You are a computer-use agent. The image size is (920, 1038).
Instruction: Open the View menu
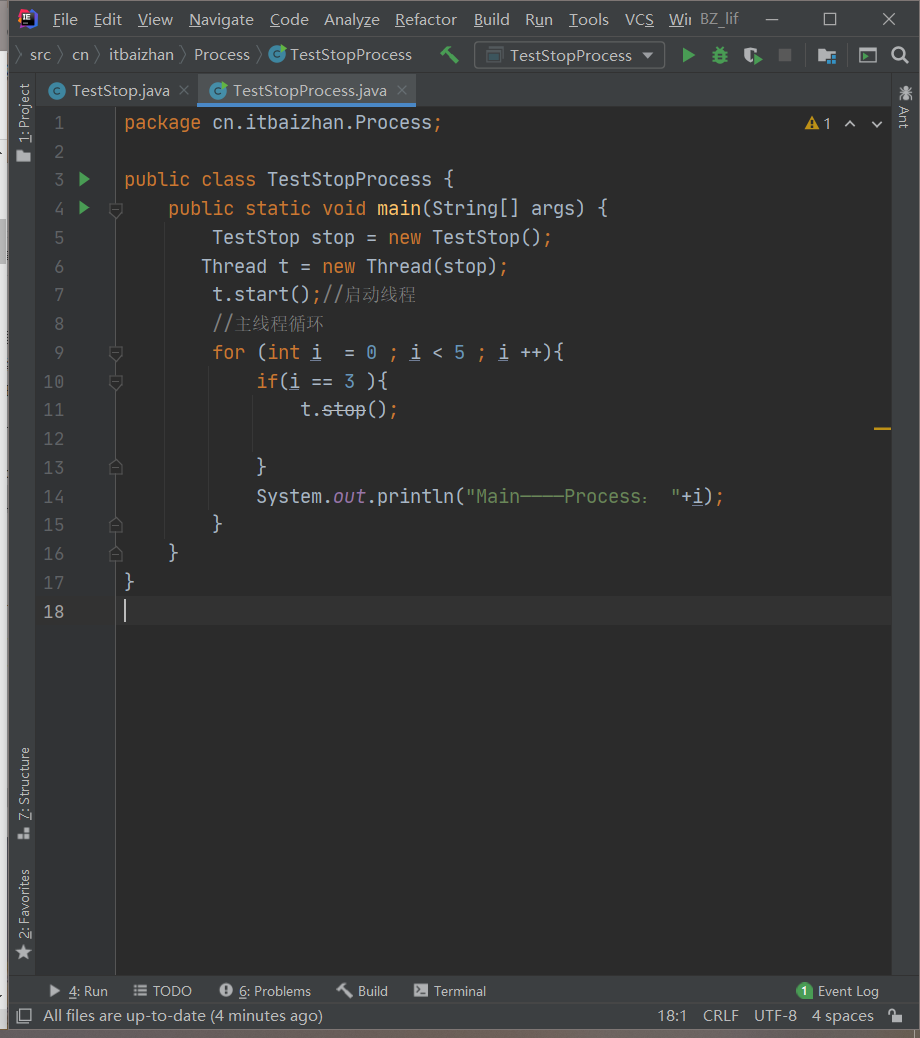tap(155, 20)
